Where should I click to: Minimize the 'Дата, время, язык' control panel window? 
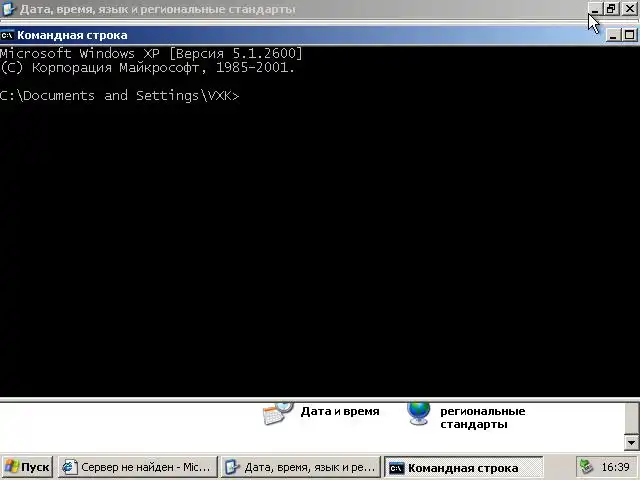[x=595, y=9]
